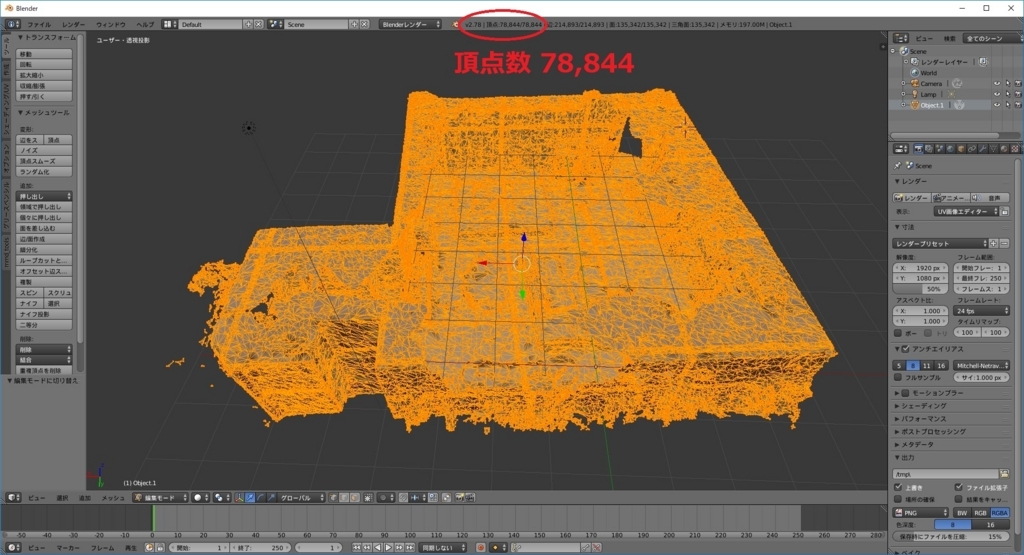The image size is (1024, 555).
Task: Open the World properties tab icon
Action: (x=950, y=149)
